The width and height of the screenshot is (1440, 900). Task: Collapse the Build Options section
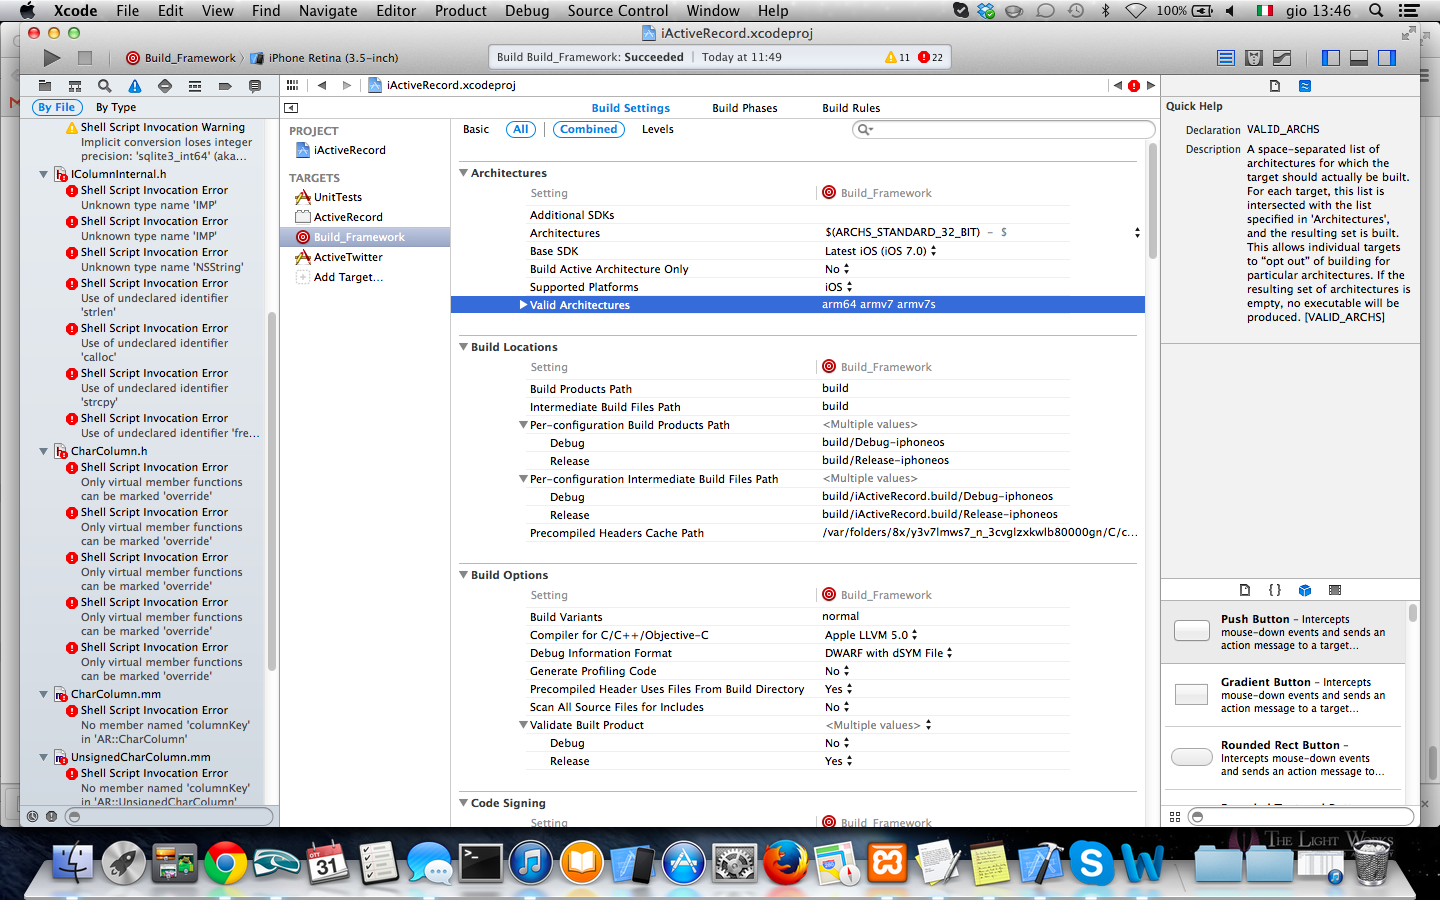pos(464,575)
